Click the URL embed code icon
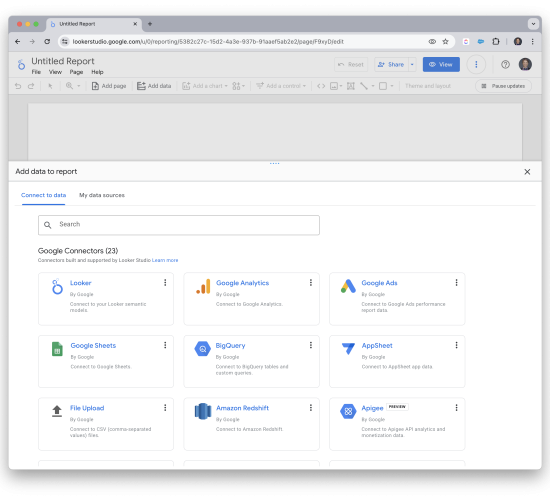 coord(321,86)
